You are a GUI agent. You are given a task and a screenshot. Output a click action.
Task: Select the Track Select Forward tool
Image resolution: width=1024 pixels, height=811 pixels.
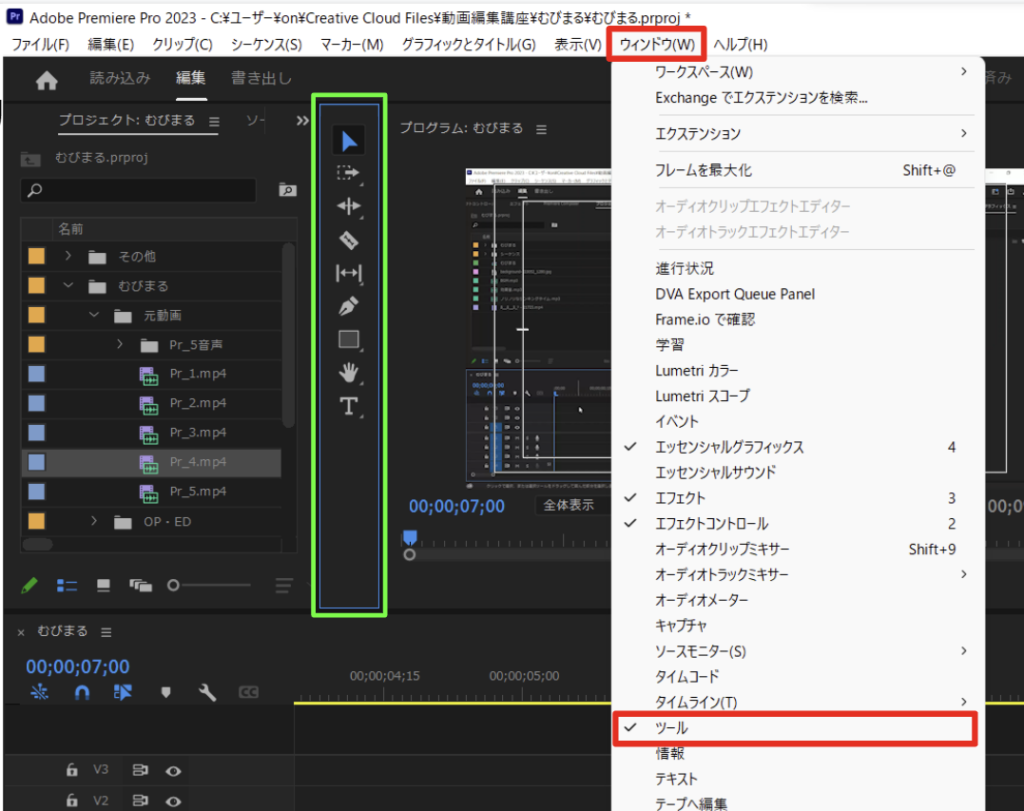coord(348,172)
